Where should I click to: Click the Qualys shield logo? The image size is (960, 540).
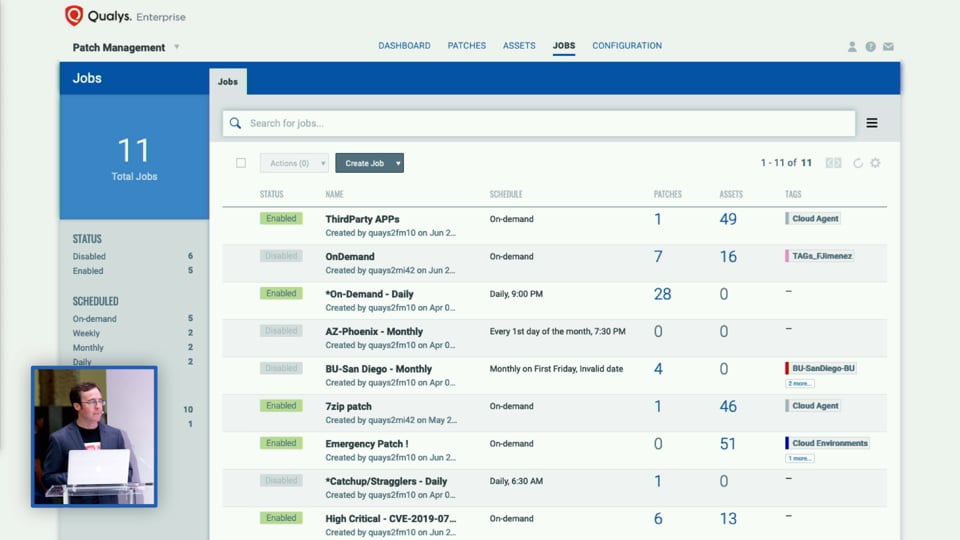74,15
